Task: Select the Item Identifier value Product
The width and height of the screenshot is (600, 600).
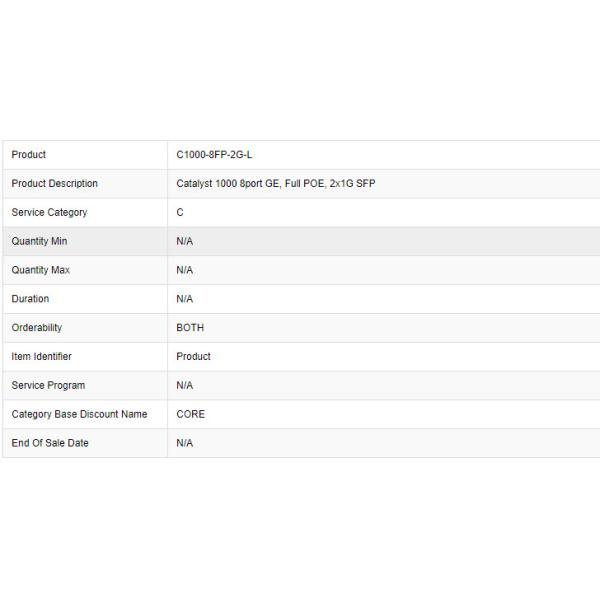Action: click(193, 357)
